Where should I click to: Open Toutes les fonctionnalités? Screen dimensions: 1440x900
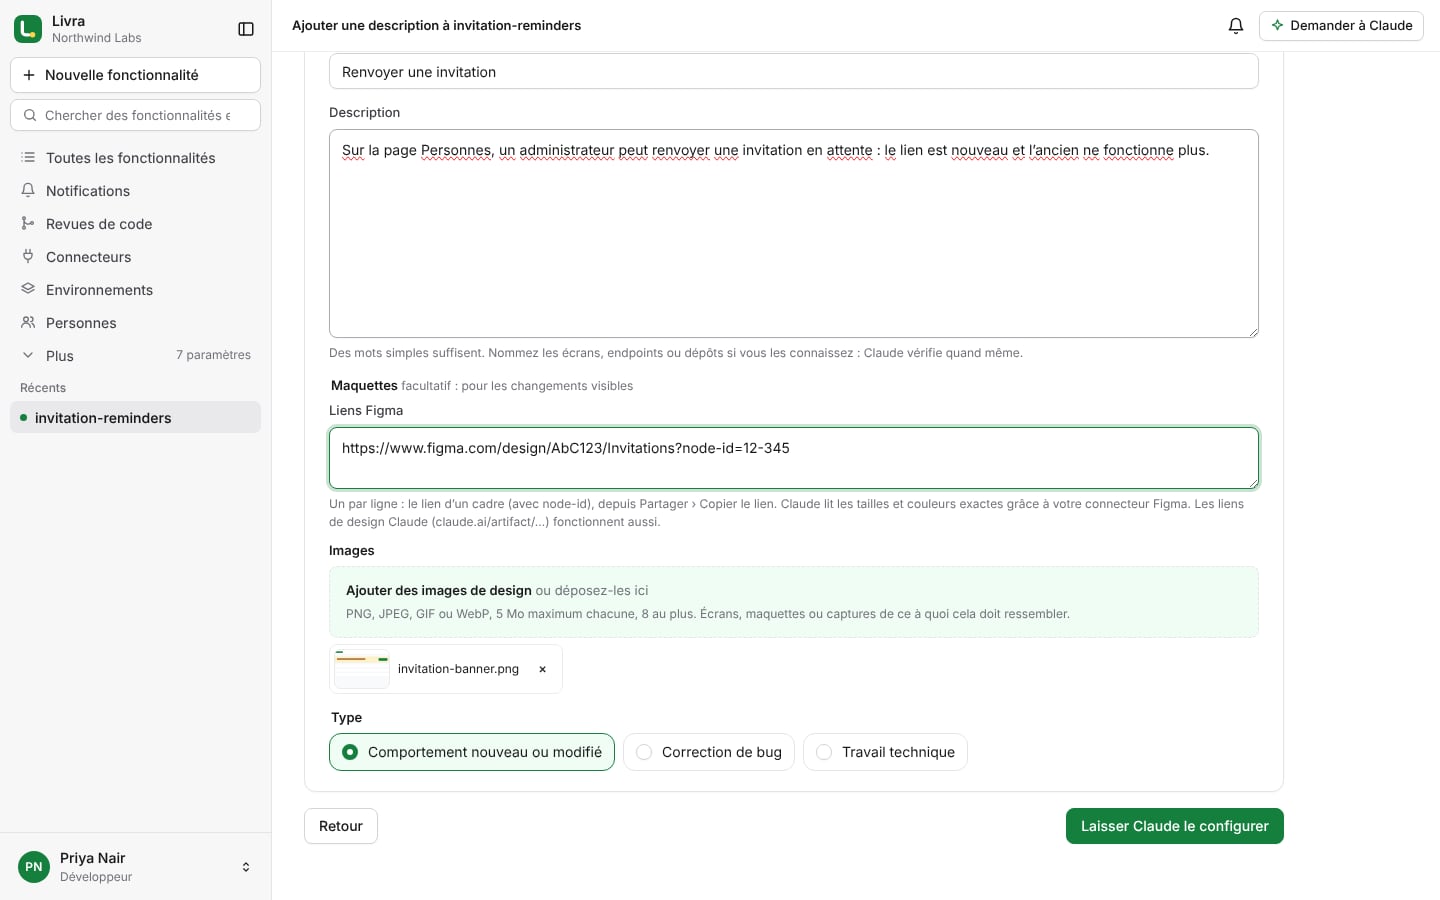click(135, 158)
